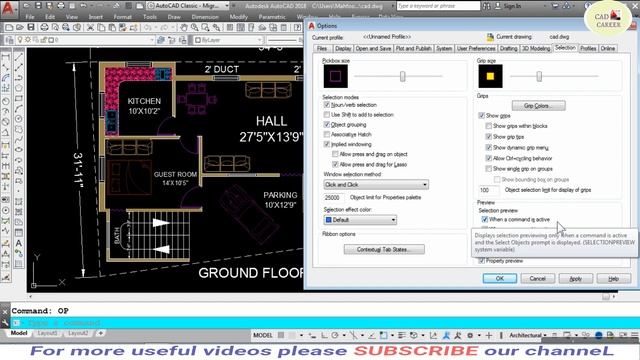Click the New drawing icon in the Standard toolbar

coord(9,27)
